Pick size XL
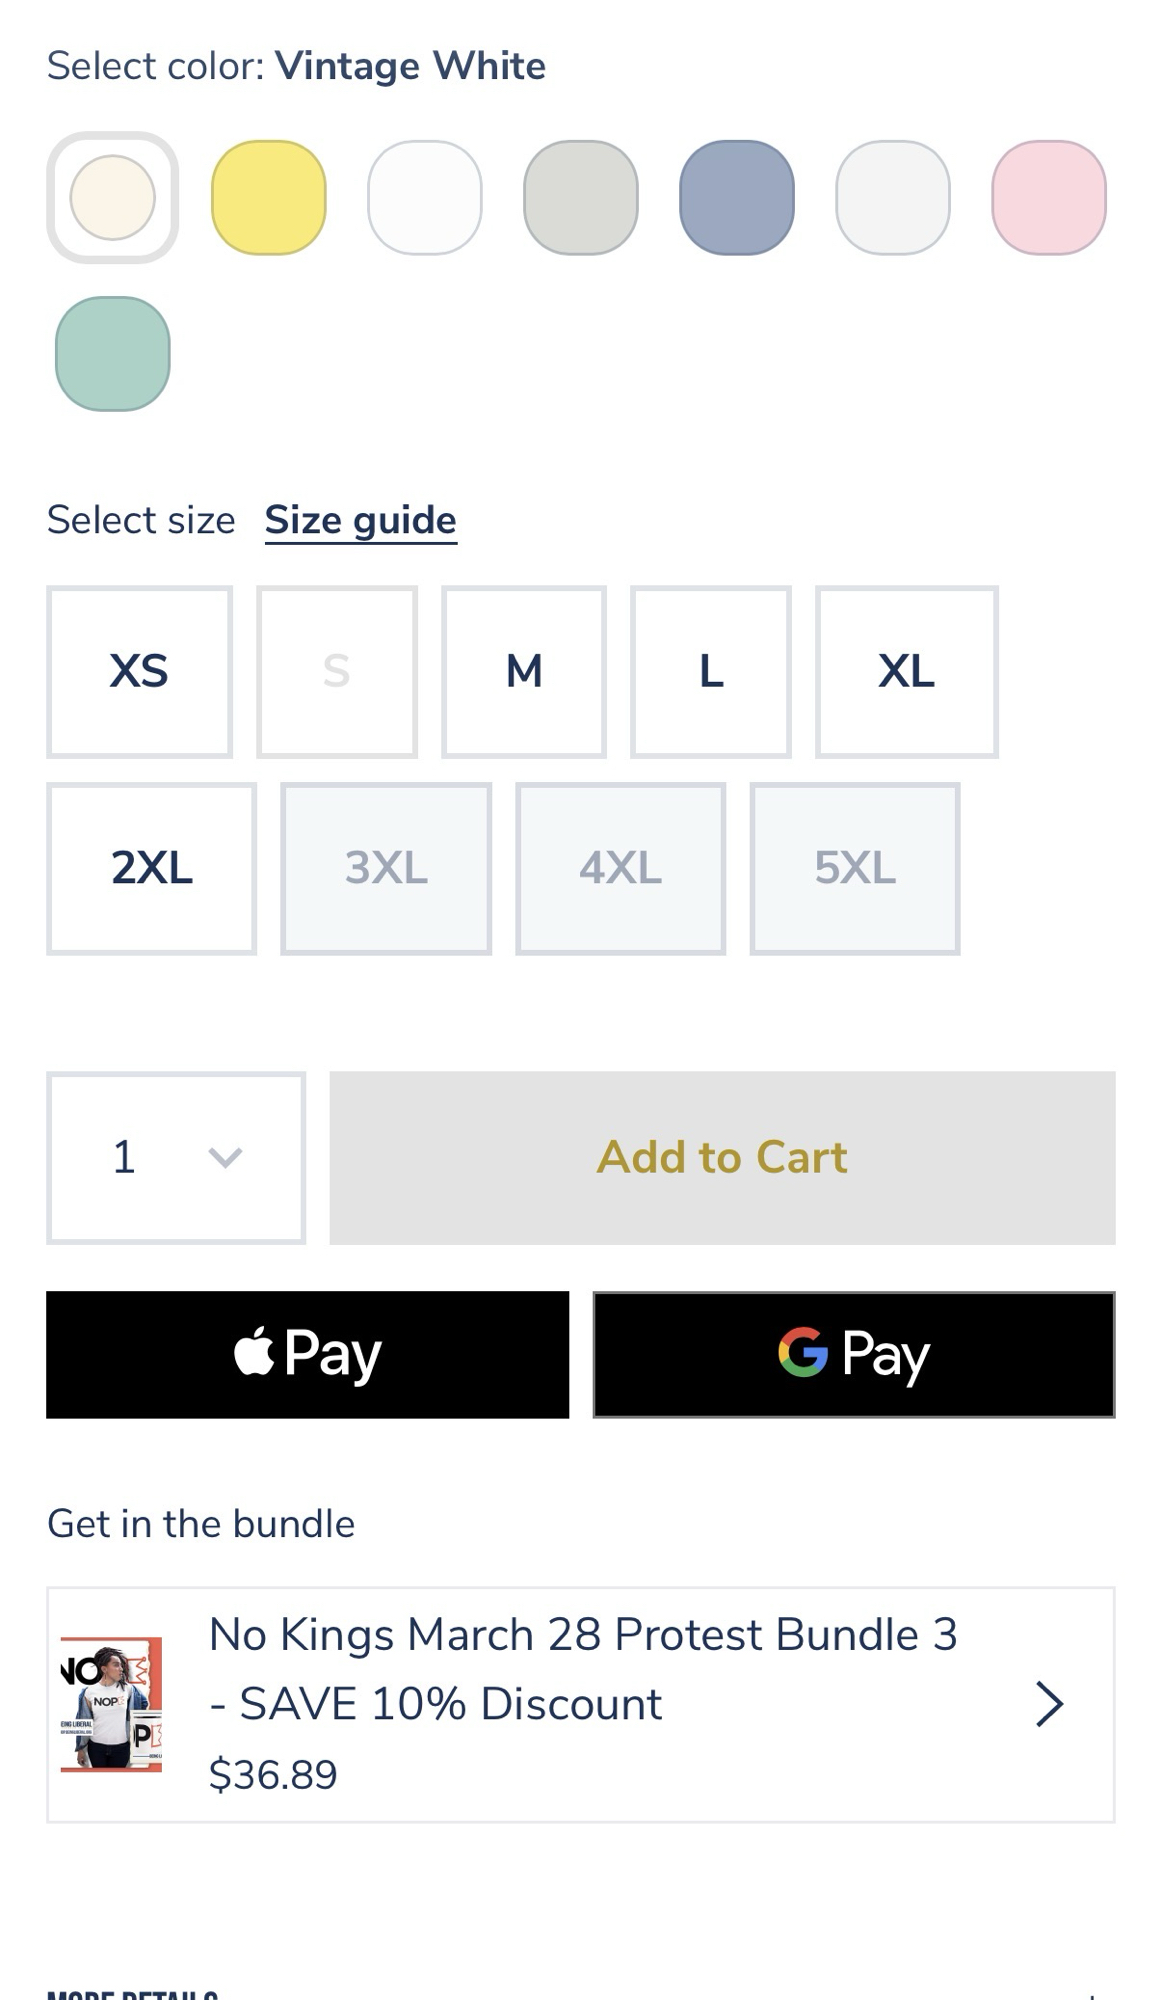The width and height of the screenshot is (1162, 2000). 906,672
